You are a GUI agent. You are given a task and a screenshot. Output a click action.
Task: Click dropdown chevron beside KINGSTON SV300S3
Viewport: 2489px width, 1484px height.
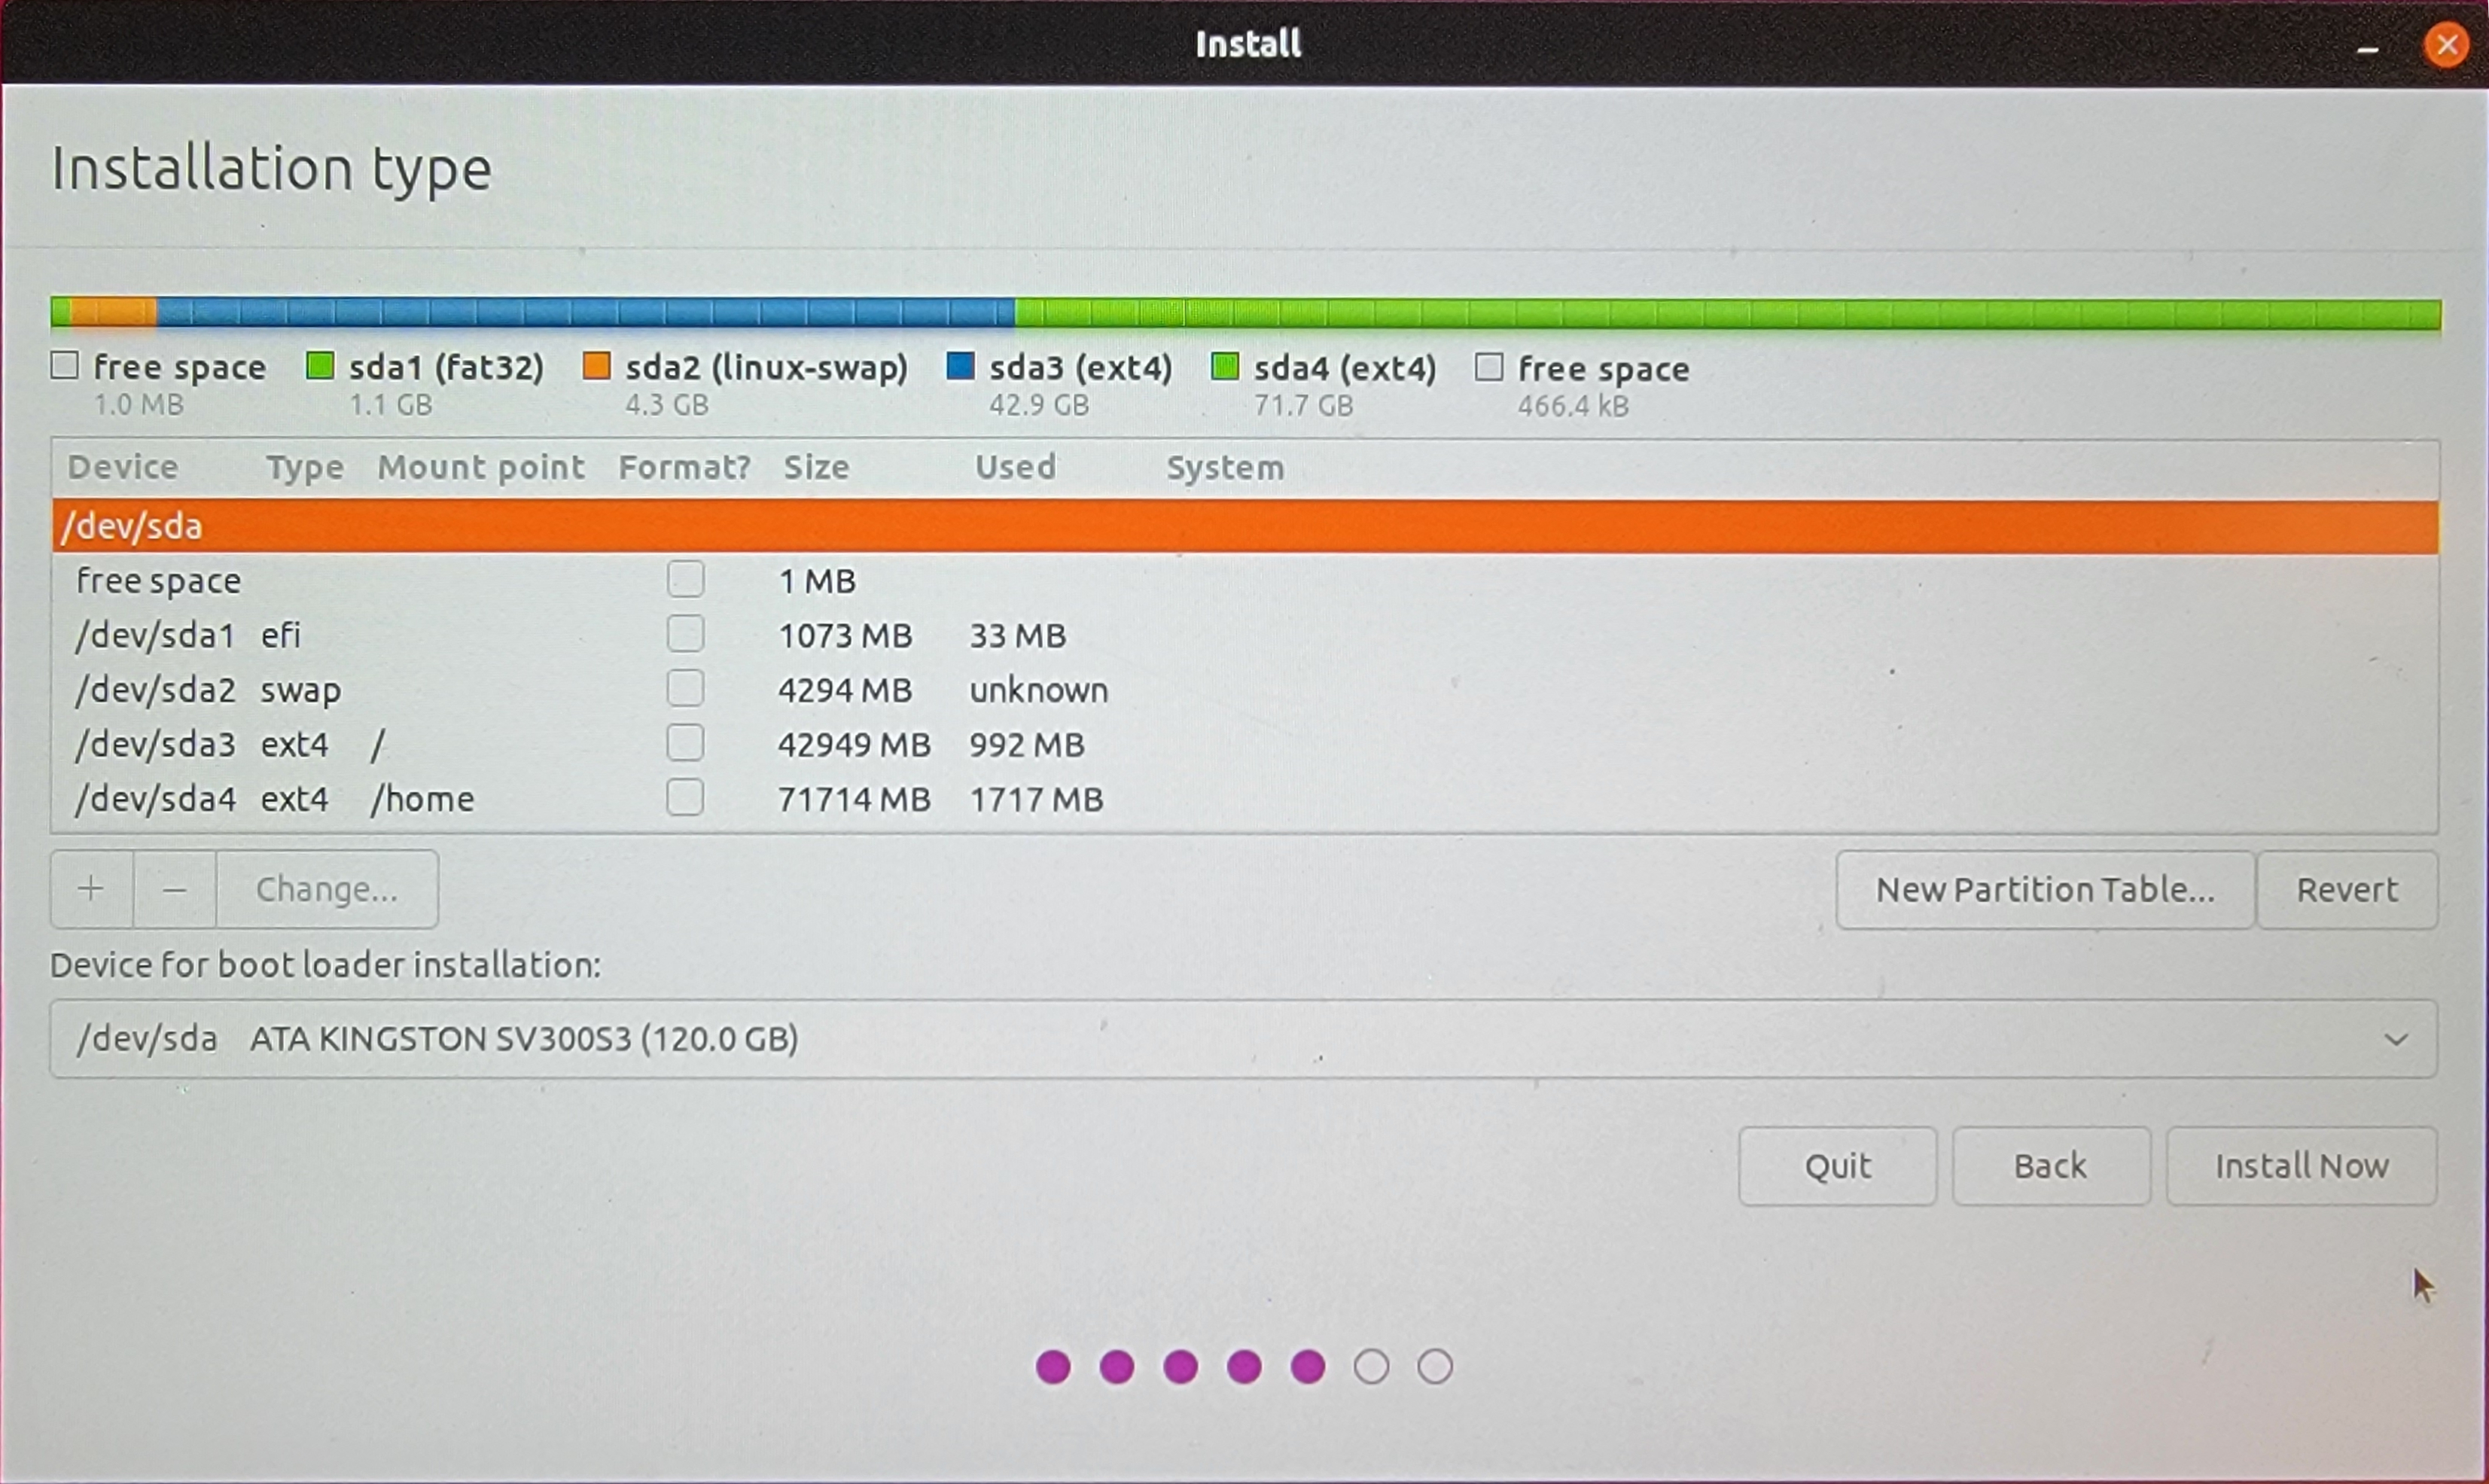2395,1040
